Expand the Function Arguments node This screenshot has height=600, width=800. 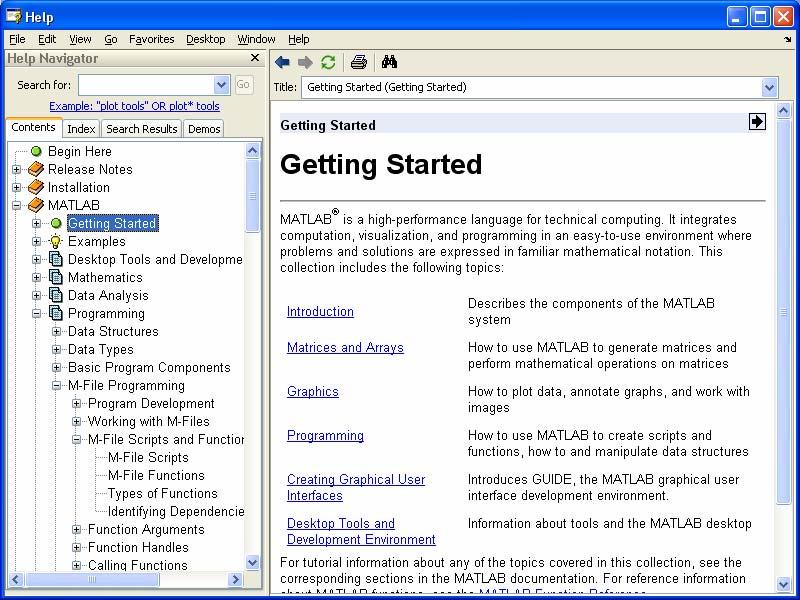[76, 529]
